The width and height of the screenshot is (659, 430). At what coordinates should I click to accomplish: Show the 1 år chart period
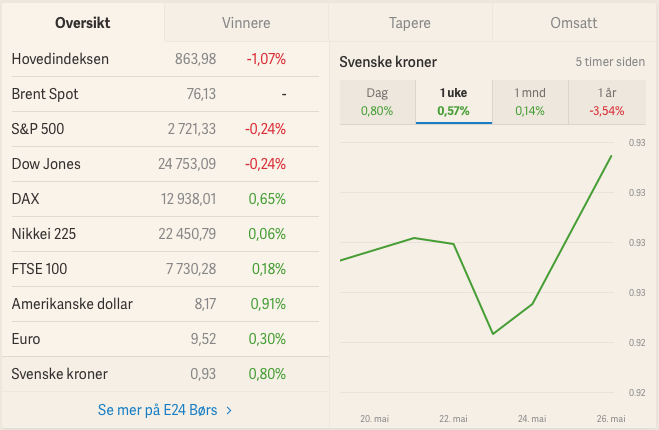tap(607, 101)
